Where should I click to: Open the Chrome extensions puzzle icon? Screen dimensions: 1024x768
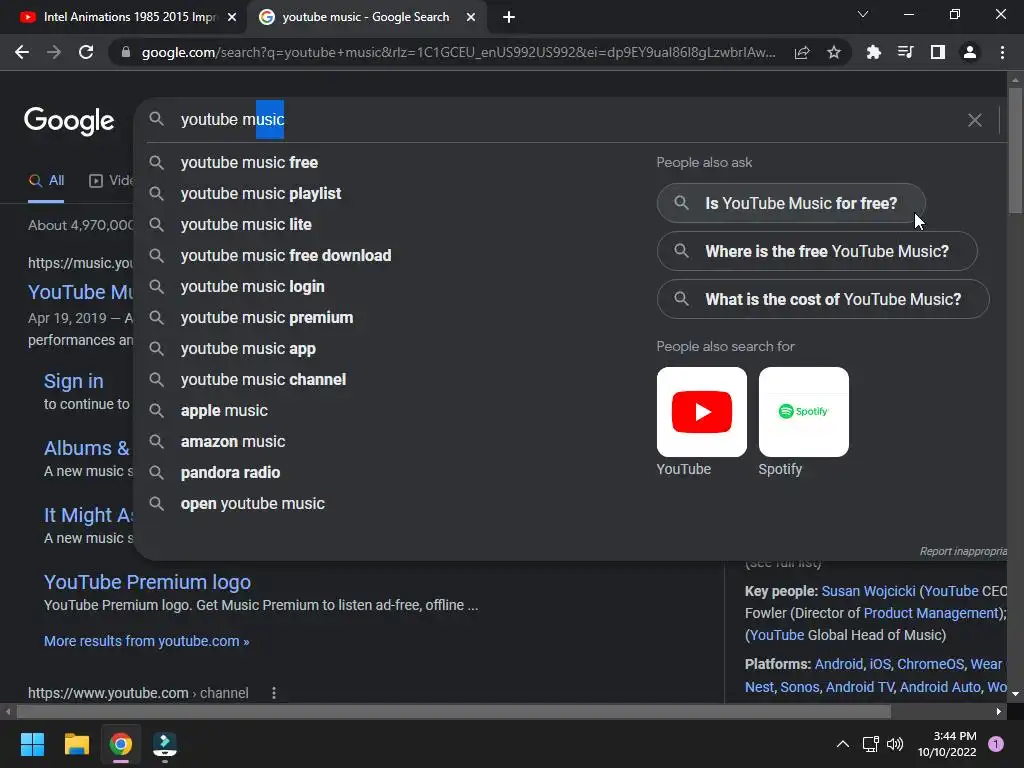point(873,52)
